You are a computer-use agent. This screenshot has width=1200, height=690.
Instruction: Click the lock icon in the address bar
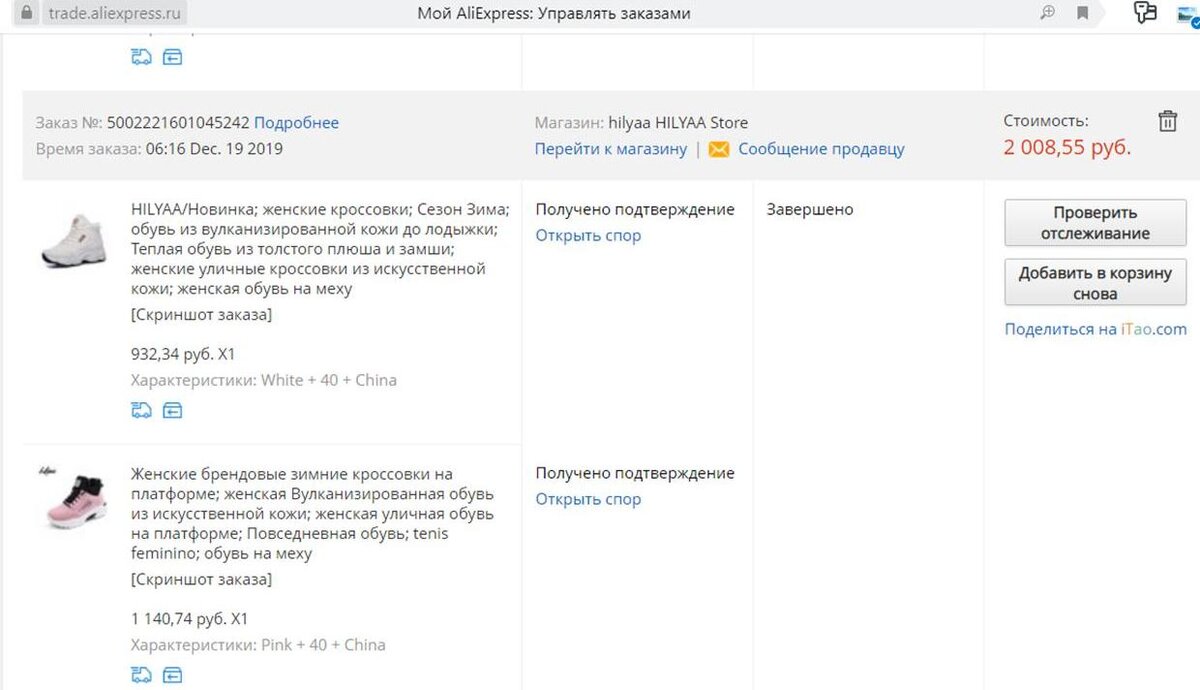28,13
